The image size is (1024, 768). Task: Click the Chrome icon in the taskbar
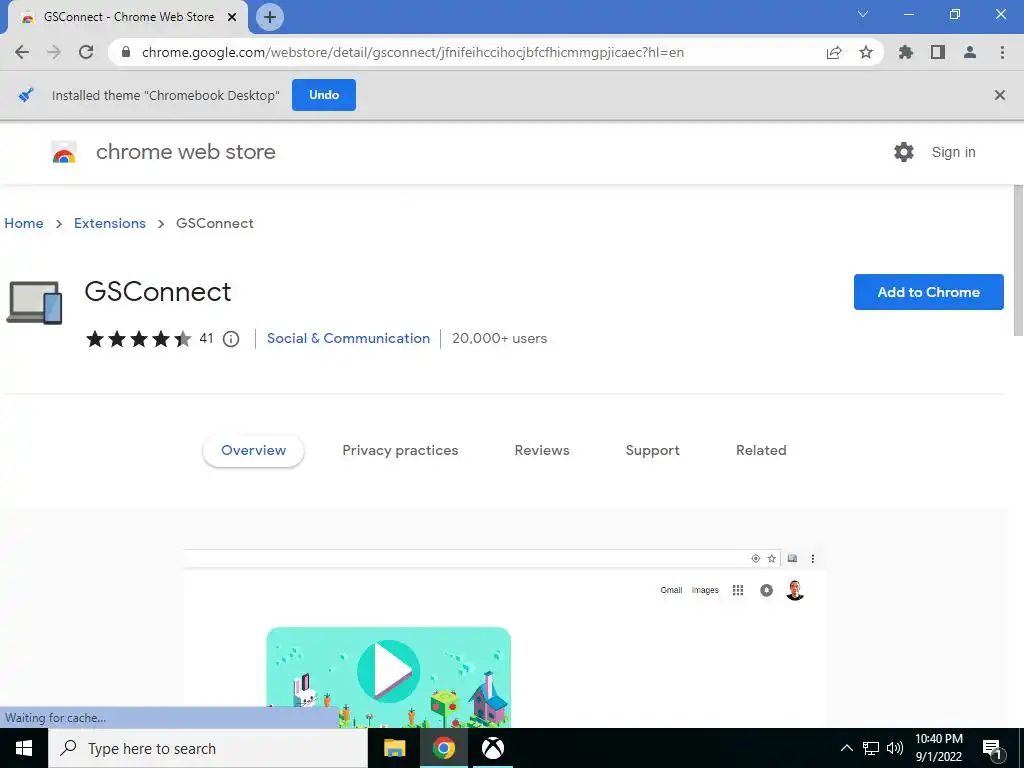coord(443,748)
